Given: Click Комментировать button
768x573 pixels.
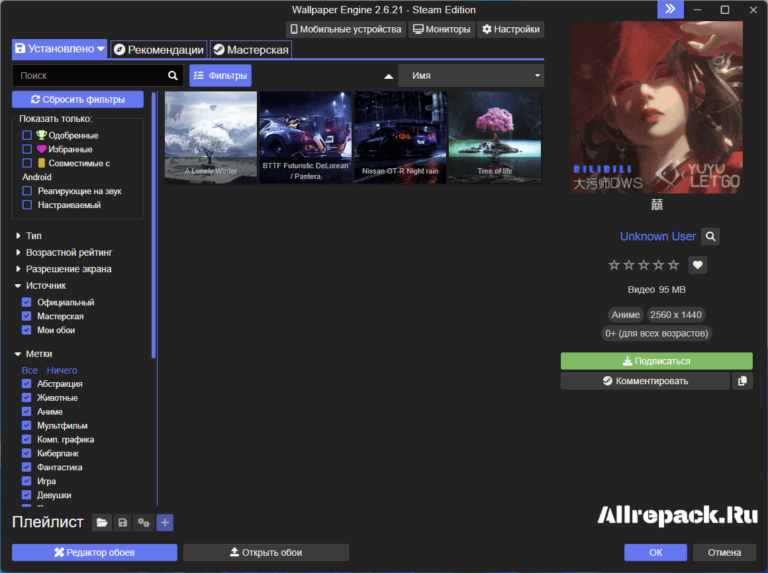Looking at the screenshot, I should pyautogui.click(x=645, y=381).
